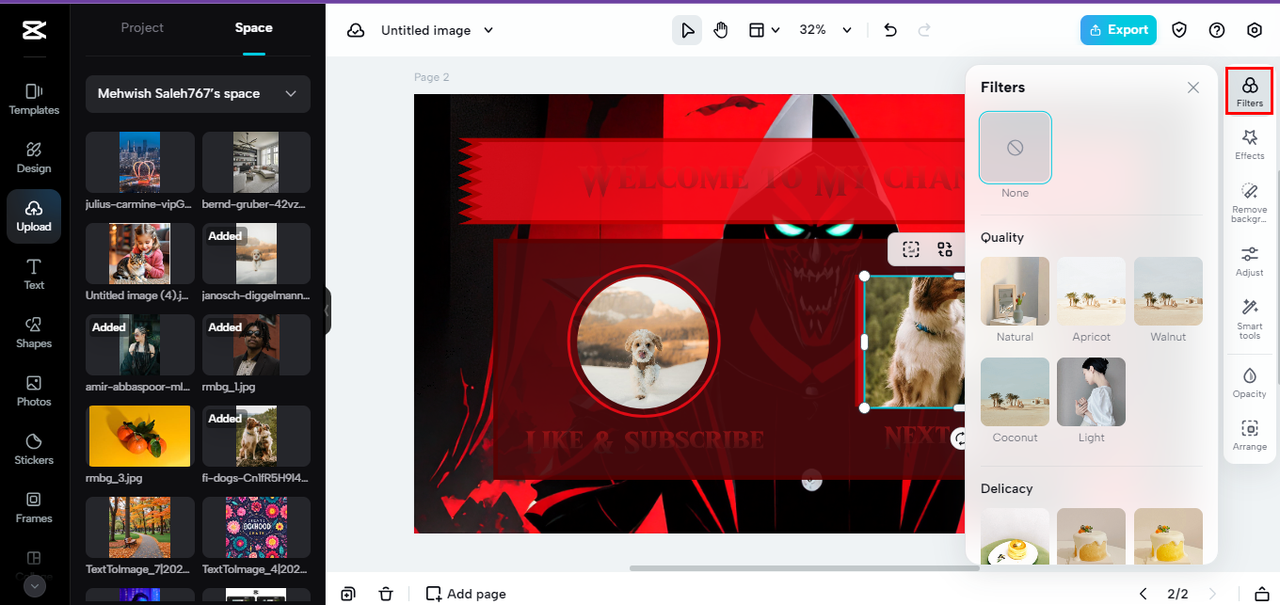Select the None filter option
1280x605 pixels.
pyautogui.click(x=1015, y=147)
